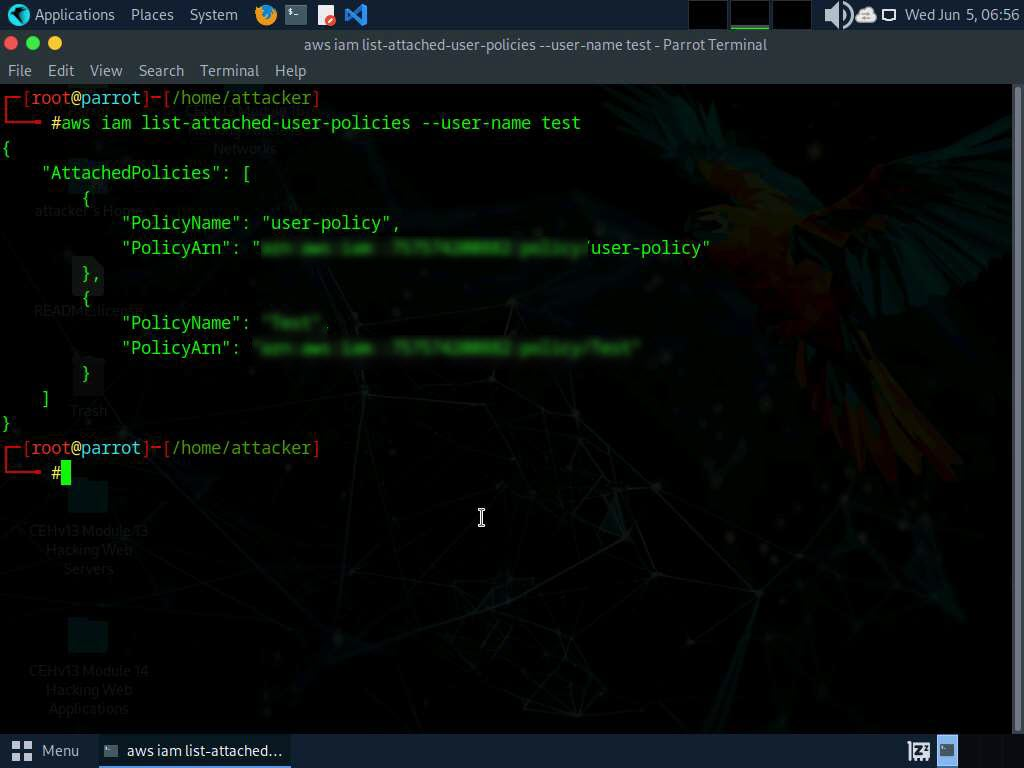
Task: Open the Terminal menu
Action: tap(229, 71)
